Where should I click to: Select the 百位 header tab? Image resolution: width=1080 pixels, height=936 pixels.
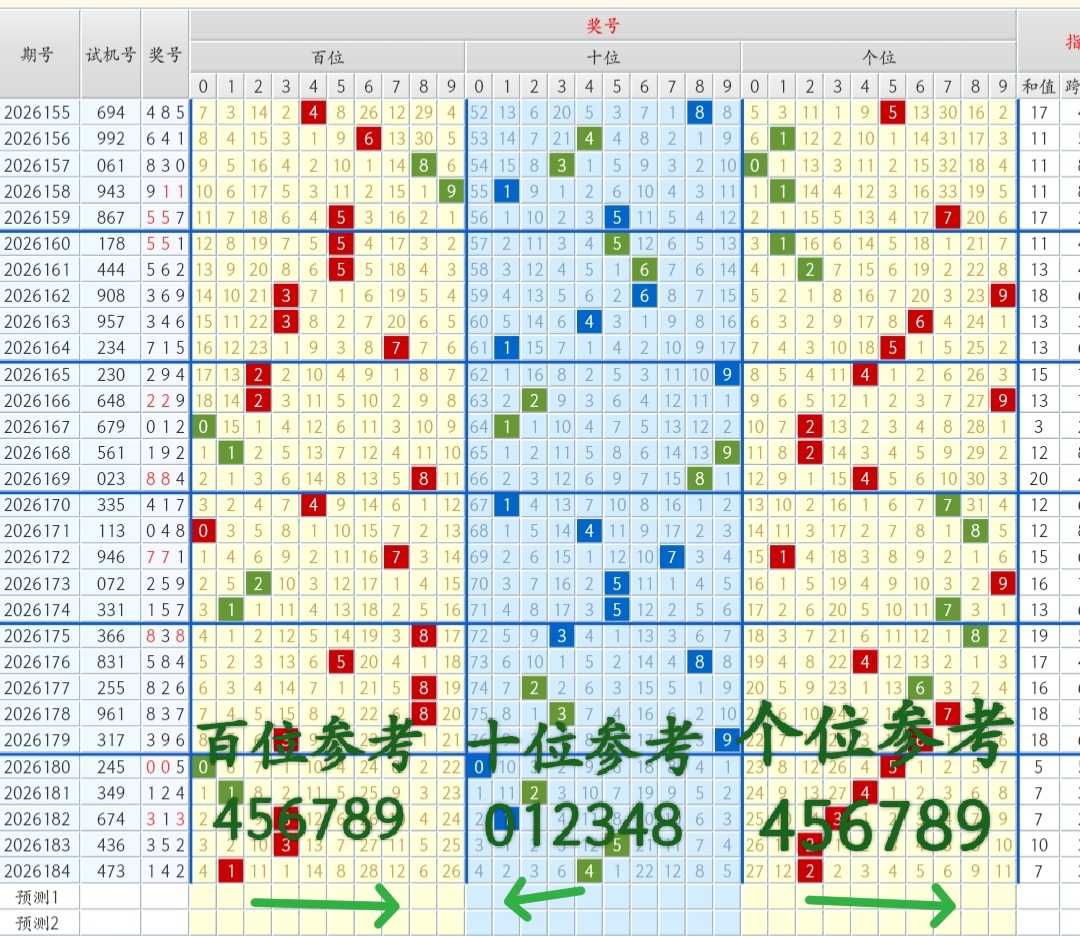coord(327,57)
